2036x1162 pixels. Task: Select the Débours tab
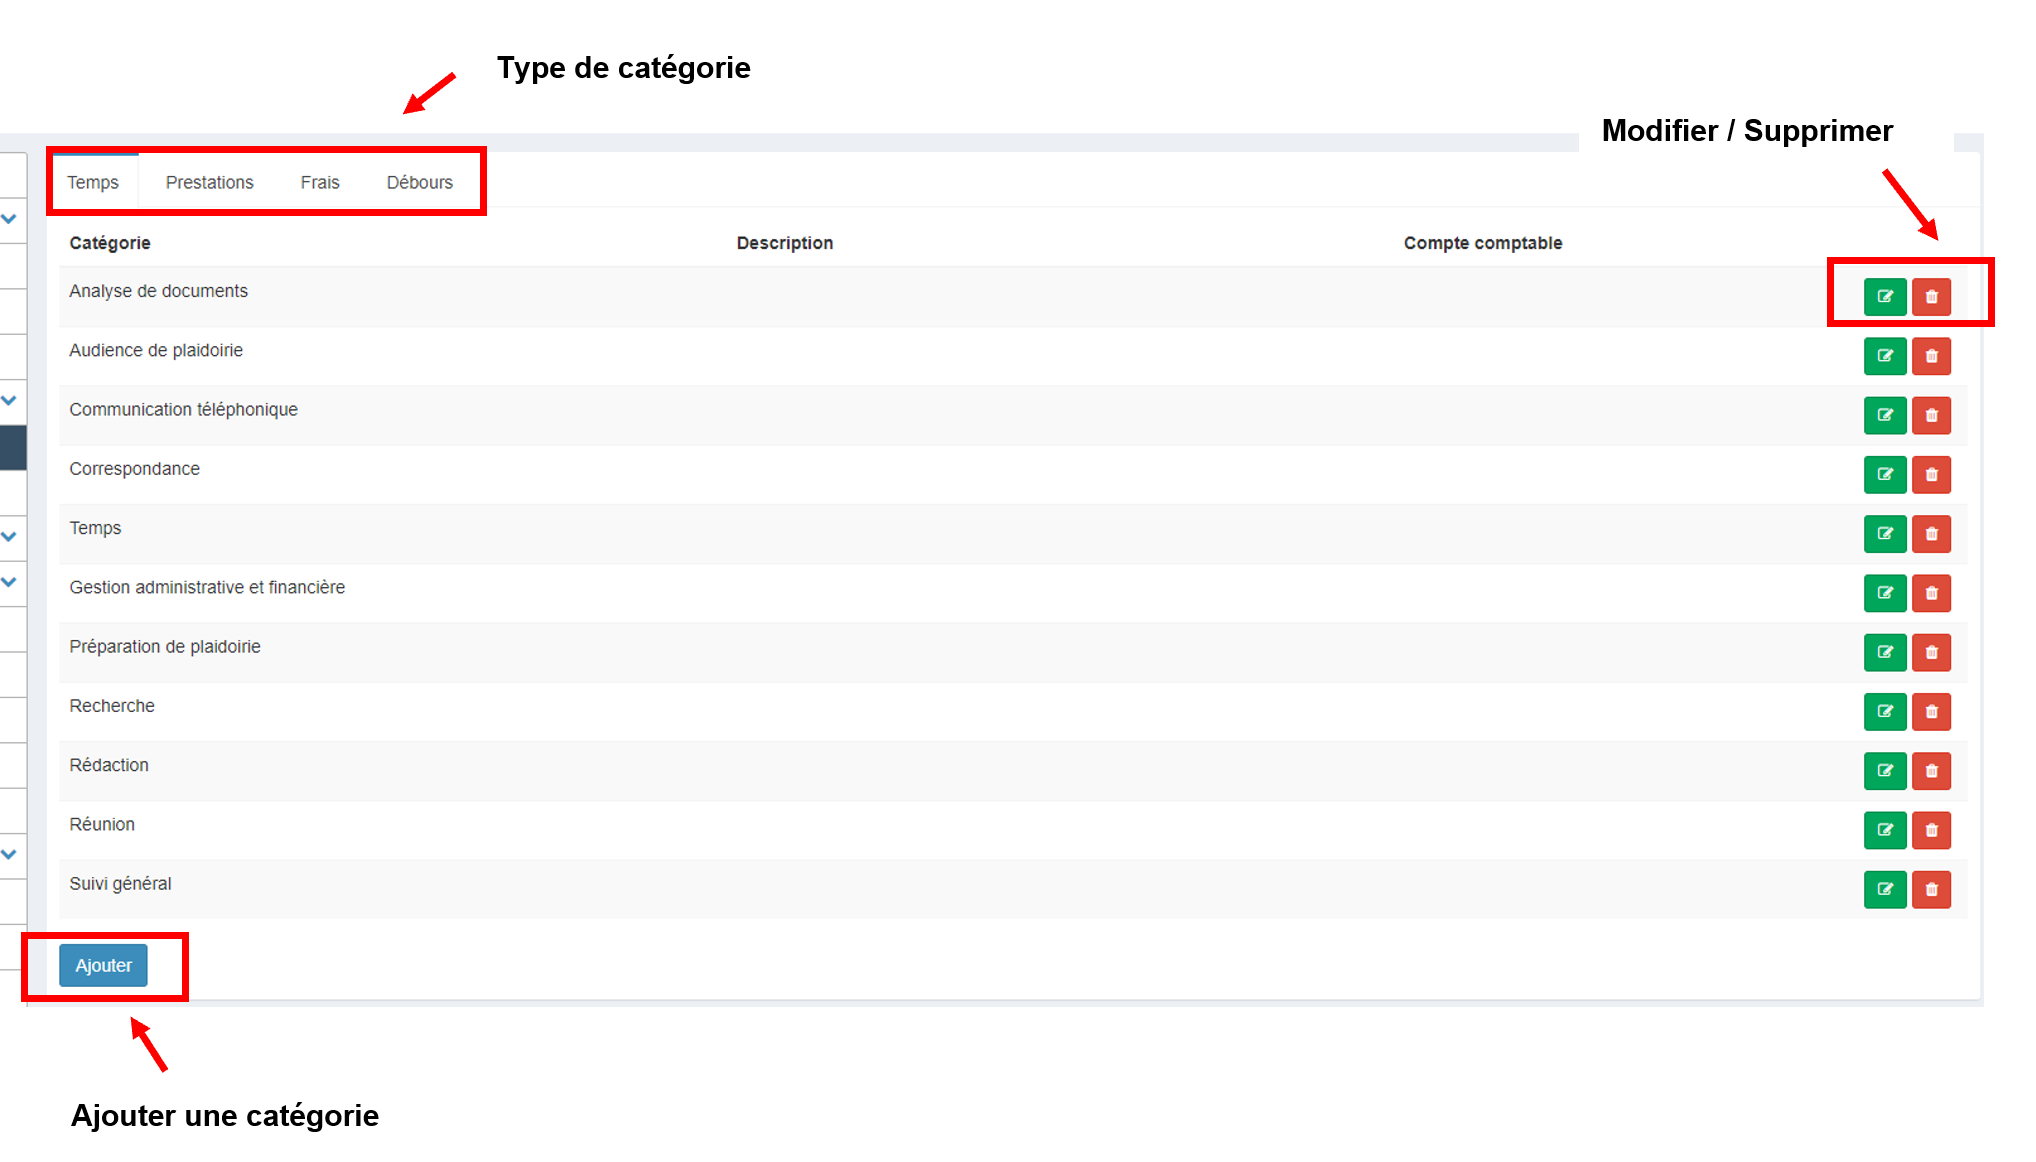[419, 182]
